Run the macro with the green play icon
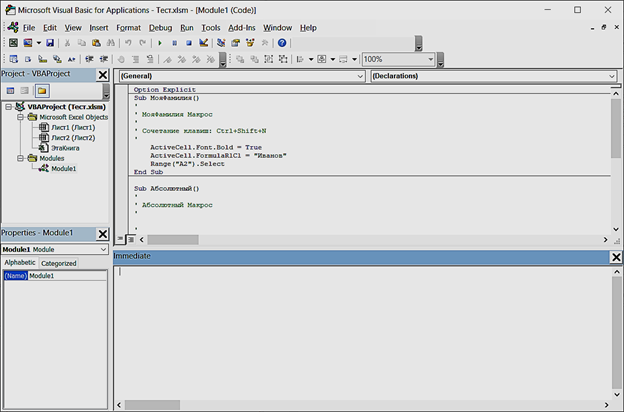This screenshot has width=624, height=412. coord(160,43)
